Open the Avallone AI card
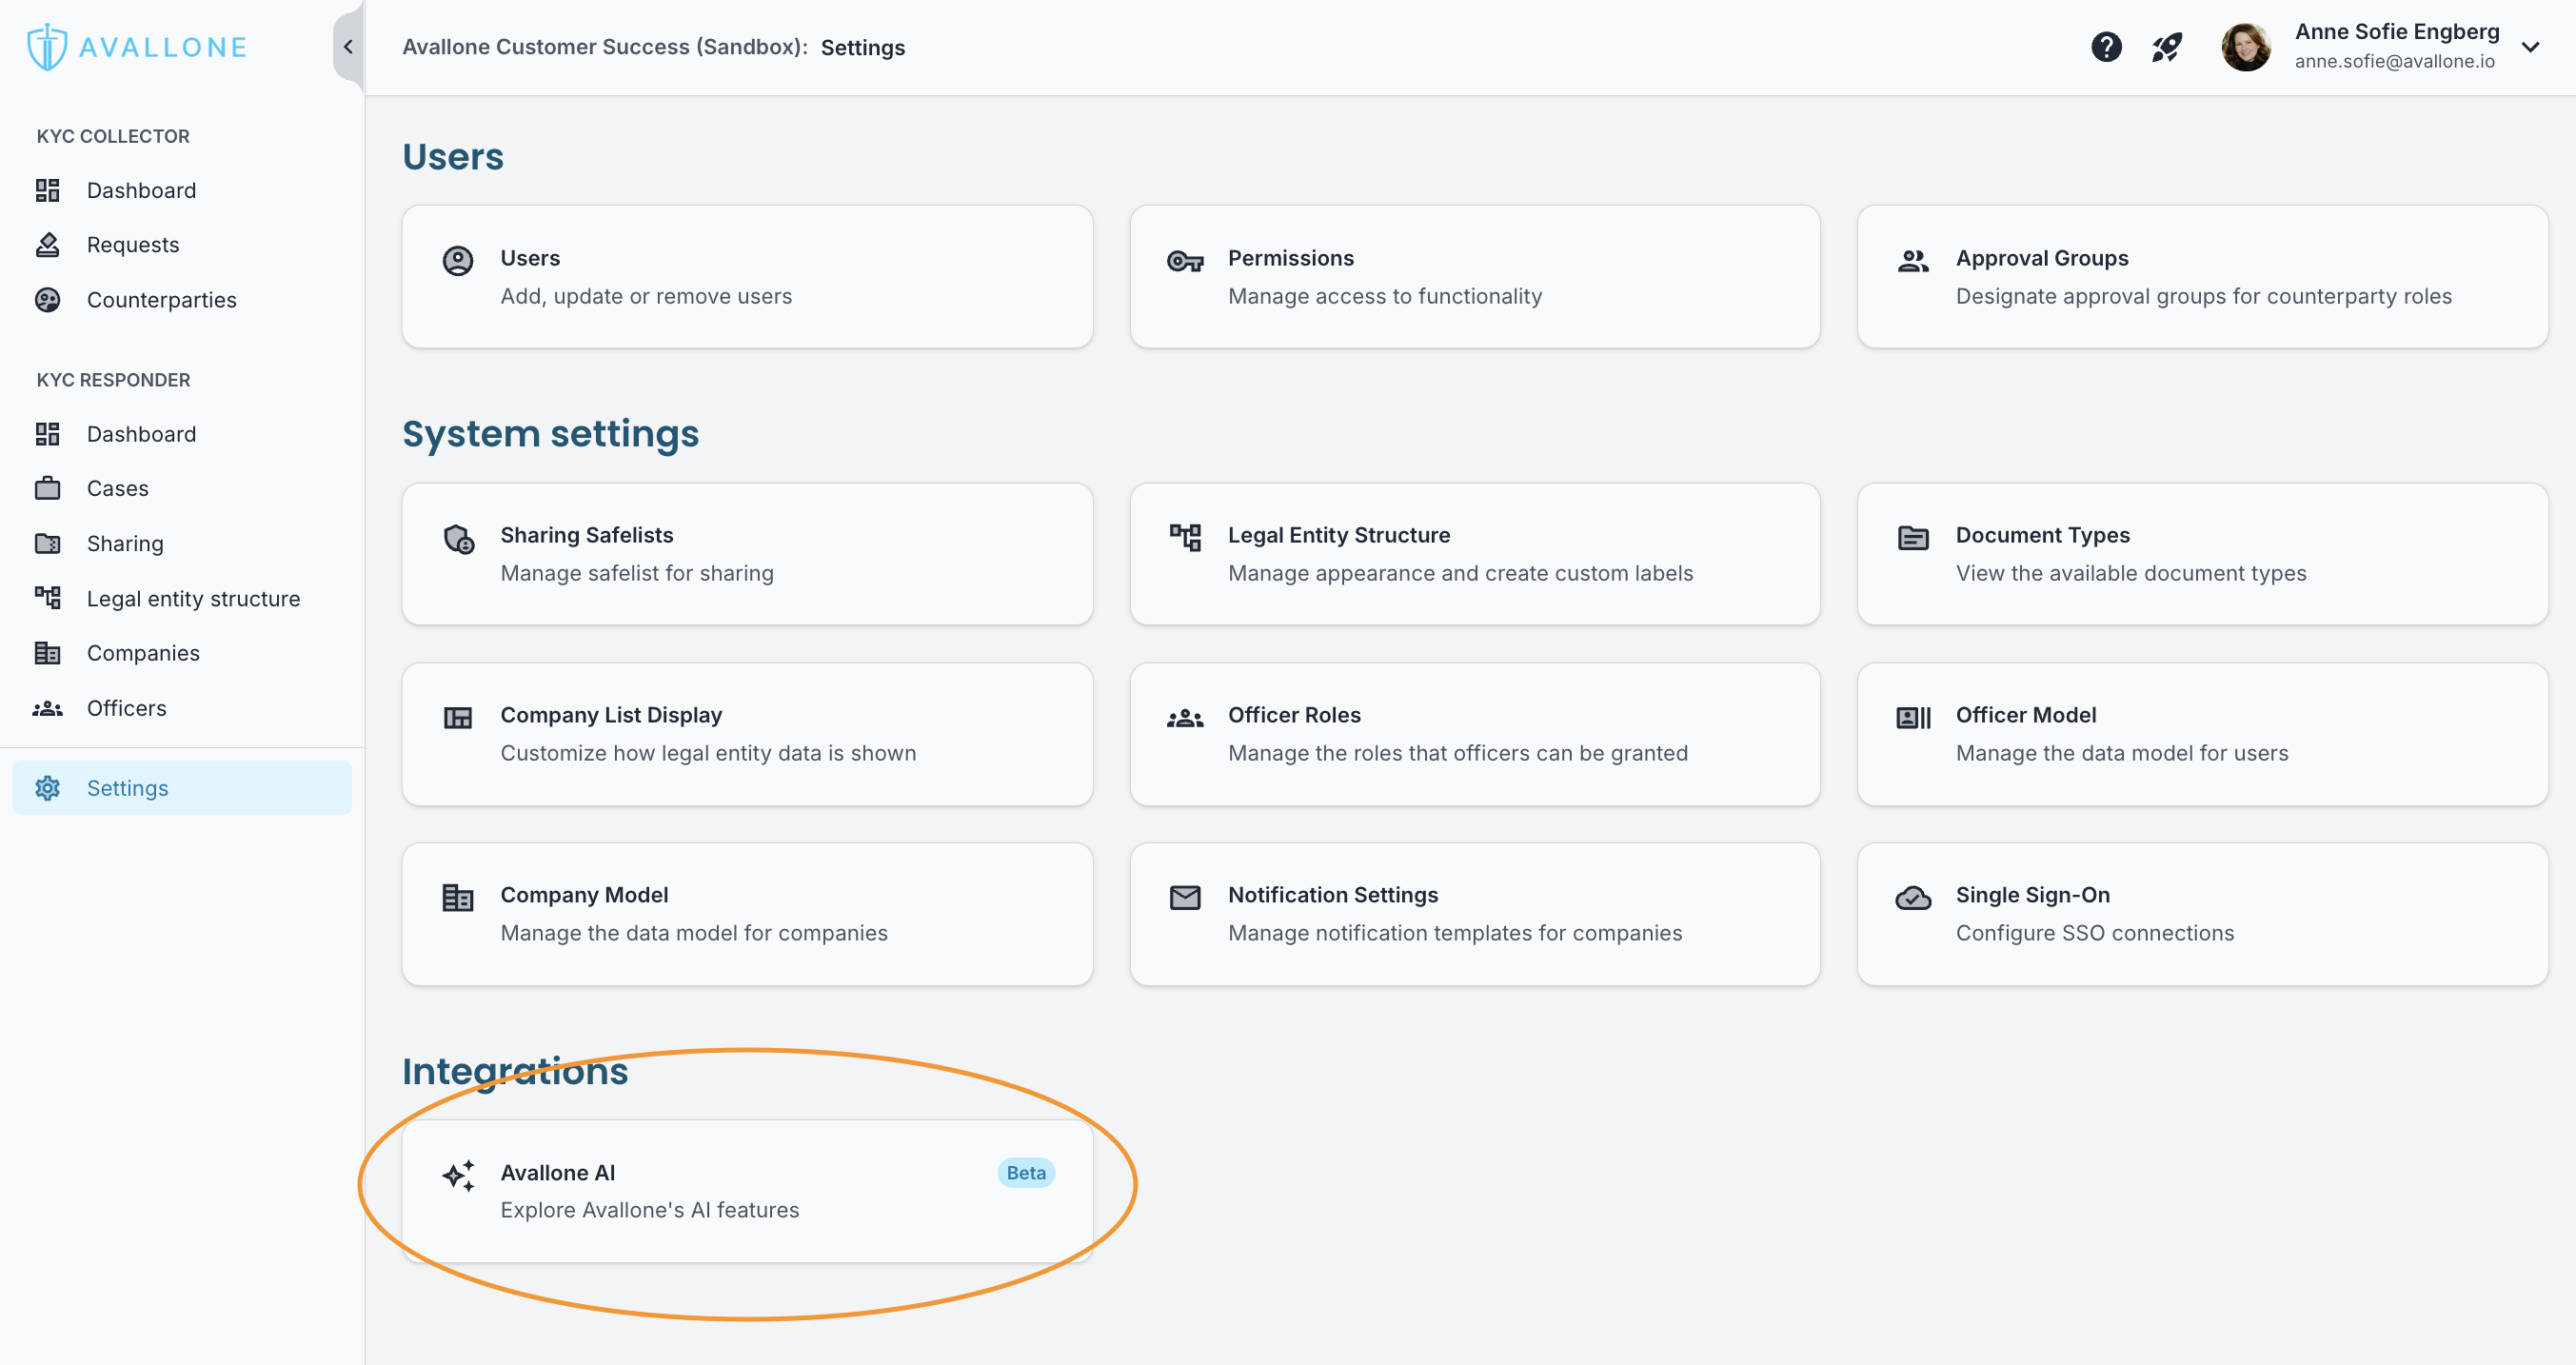 pos(747,1191)
